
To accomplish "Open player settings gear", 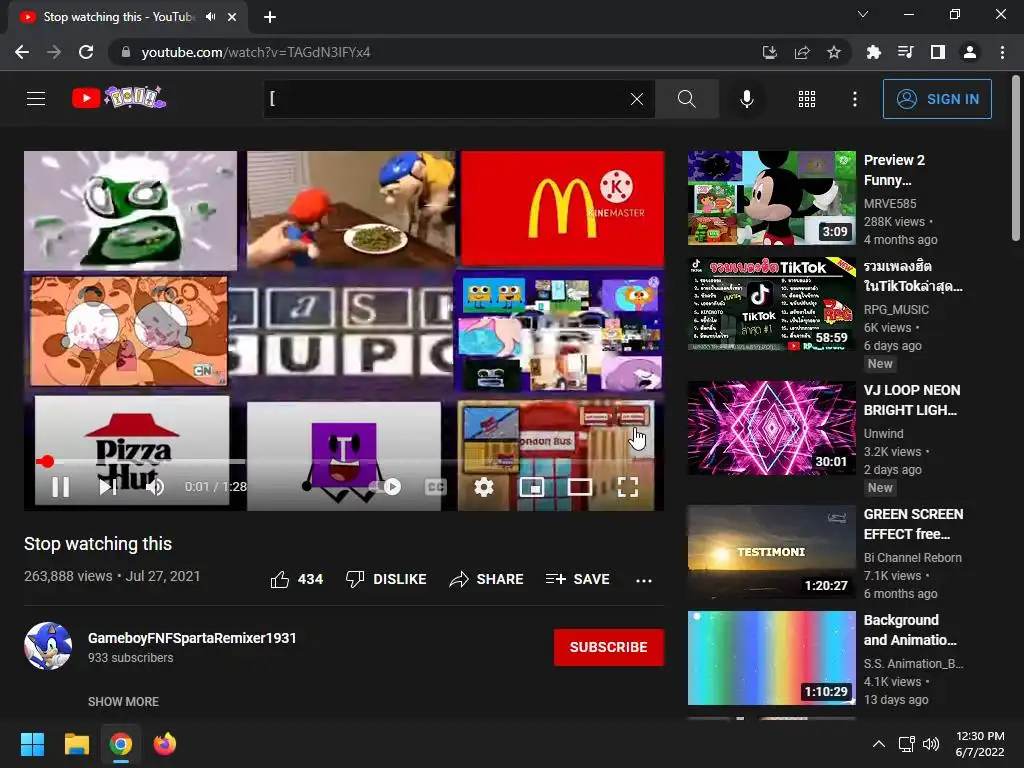I will point(483,487).
